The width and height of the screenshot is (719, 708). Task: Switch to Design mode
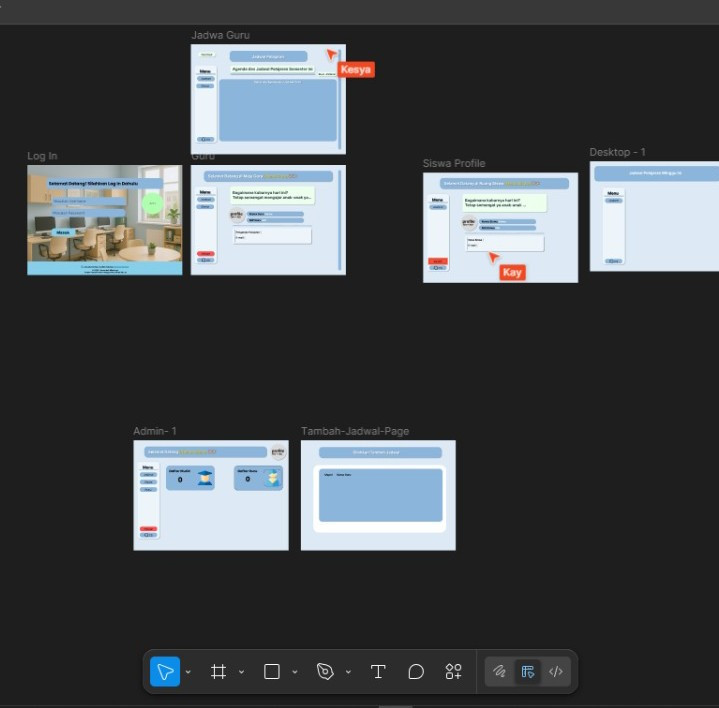pyautogui.click(x=528, y=672)
